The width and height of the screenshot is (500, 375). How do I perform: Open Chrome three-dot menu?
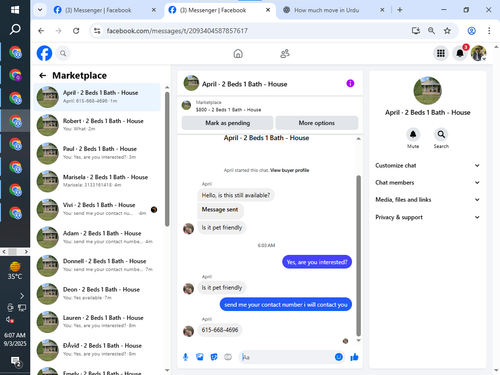(x=489, y=31)
